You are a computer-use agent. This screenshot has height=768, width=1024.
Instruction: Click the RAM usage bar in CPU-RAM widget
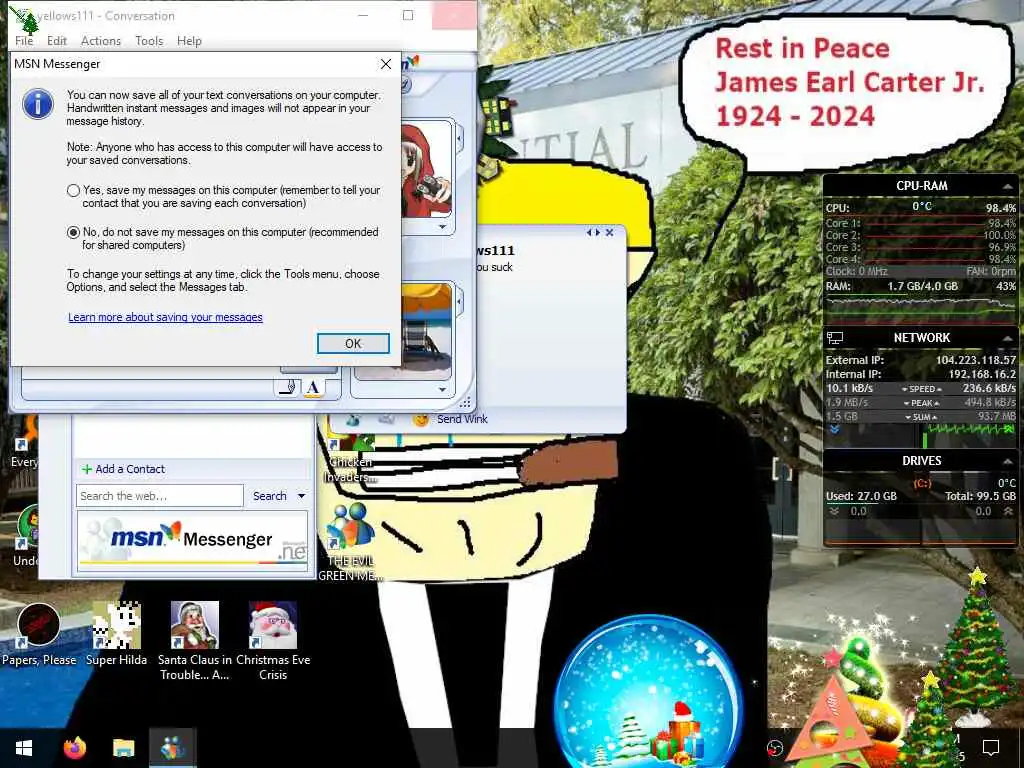pos(920,294)
